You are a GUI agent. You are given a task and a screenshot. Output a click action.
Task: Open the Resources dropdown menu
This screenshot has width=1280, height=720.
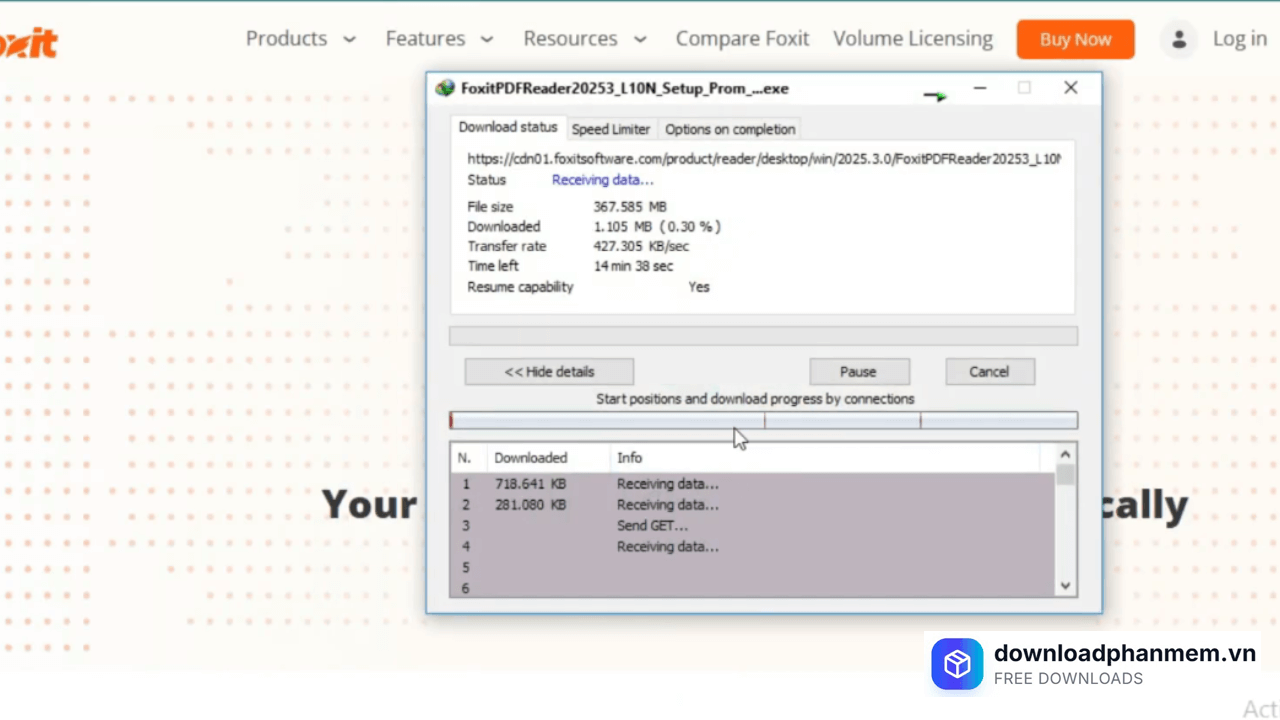pos(584,39)
